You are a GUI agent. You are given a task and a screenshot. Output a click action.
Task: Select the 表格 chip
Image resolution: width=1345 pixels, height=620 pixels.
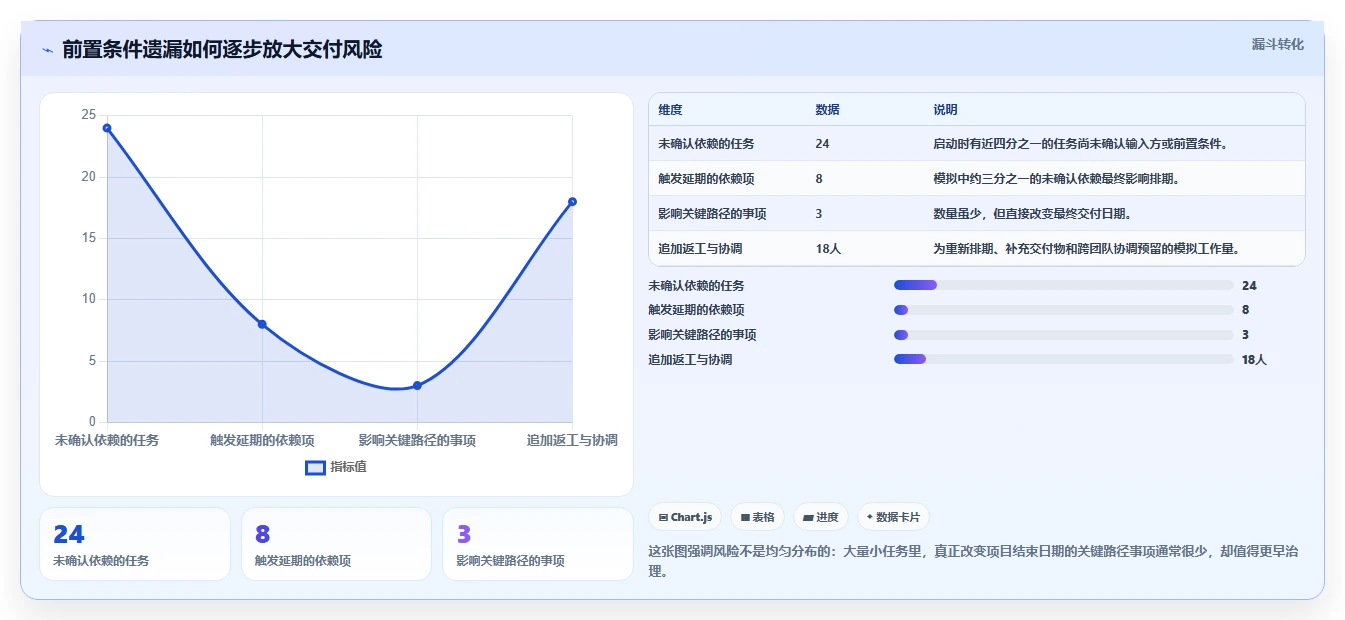pos(757,517)
